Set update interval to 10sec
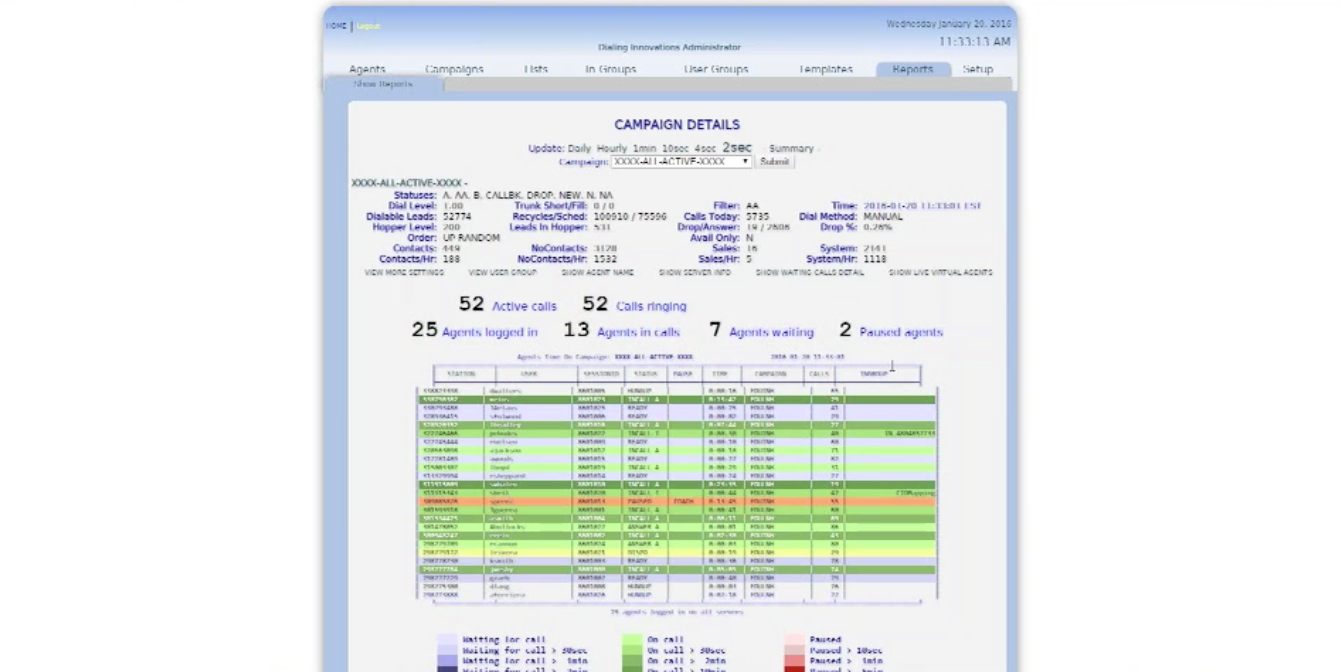 [x=676, y=148]
